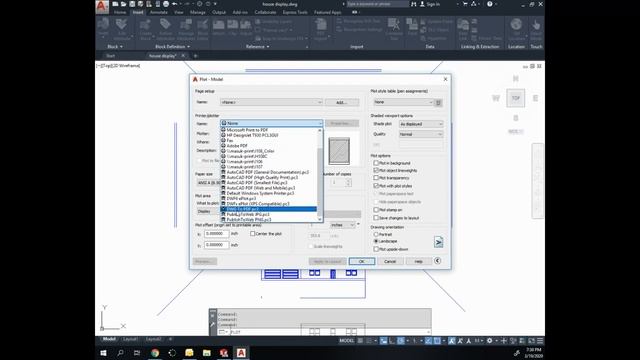Enable Plot in background checkbox
Viewport: 640px width, 360px height.
pos(376,163)
